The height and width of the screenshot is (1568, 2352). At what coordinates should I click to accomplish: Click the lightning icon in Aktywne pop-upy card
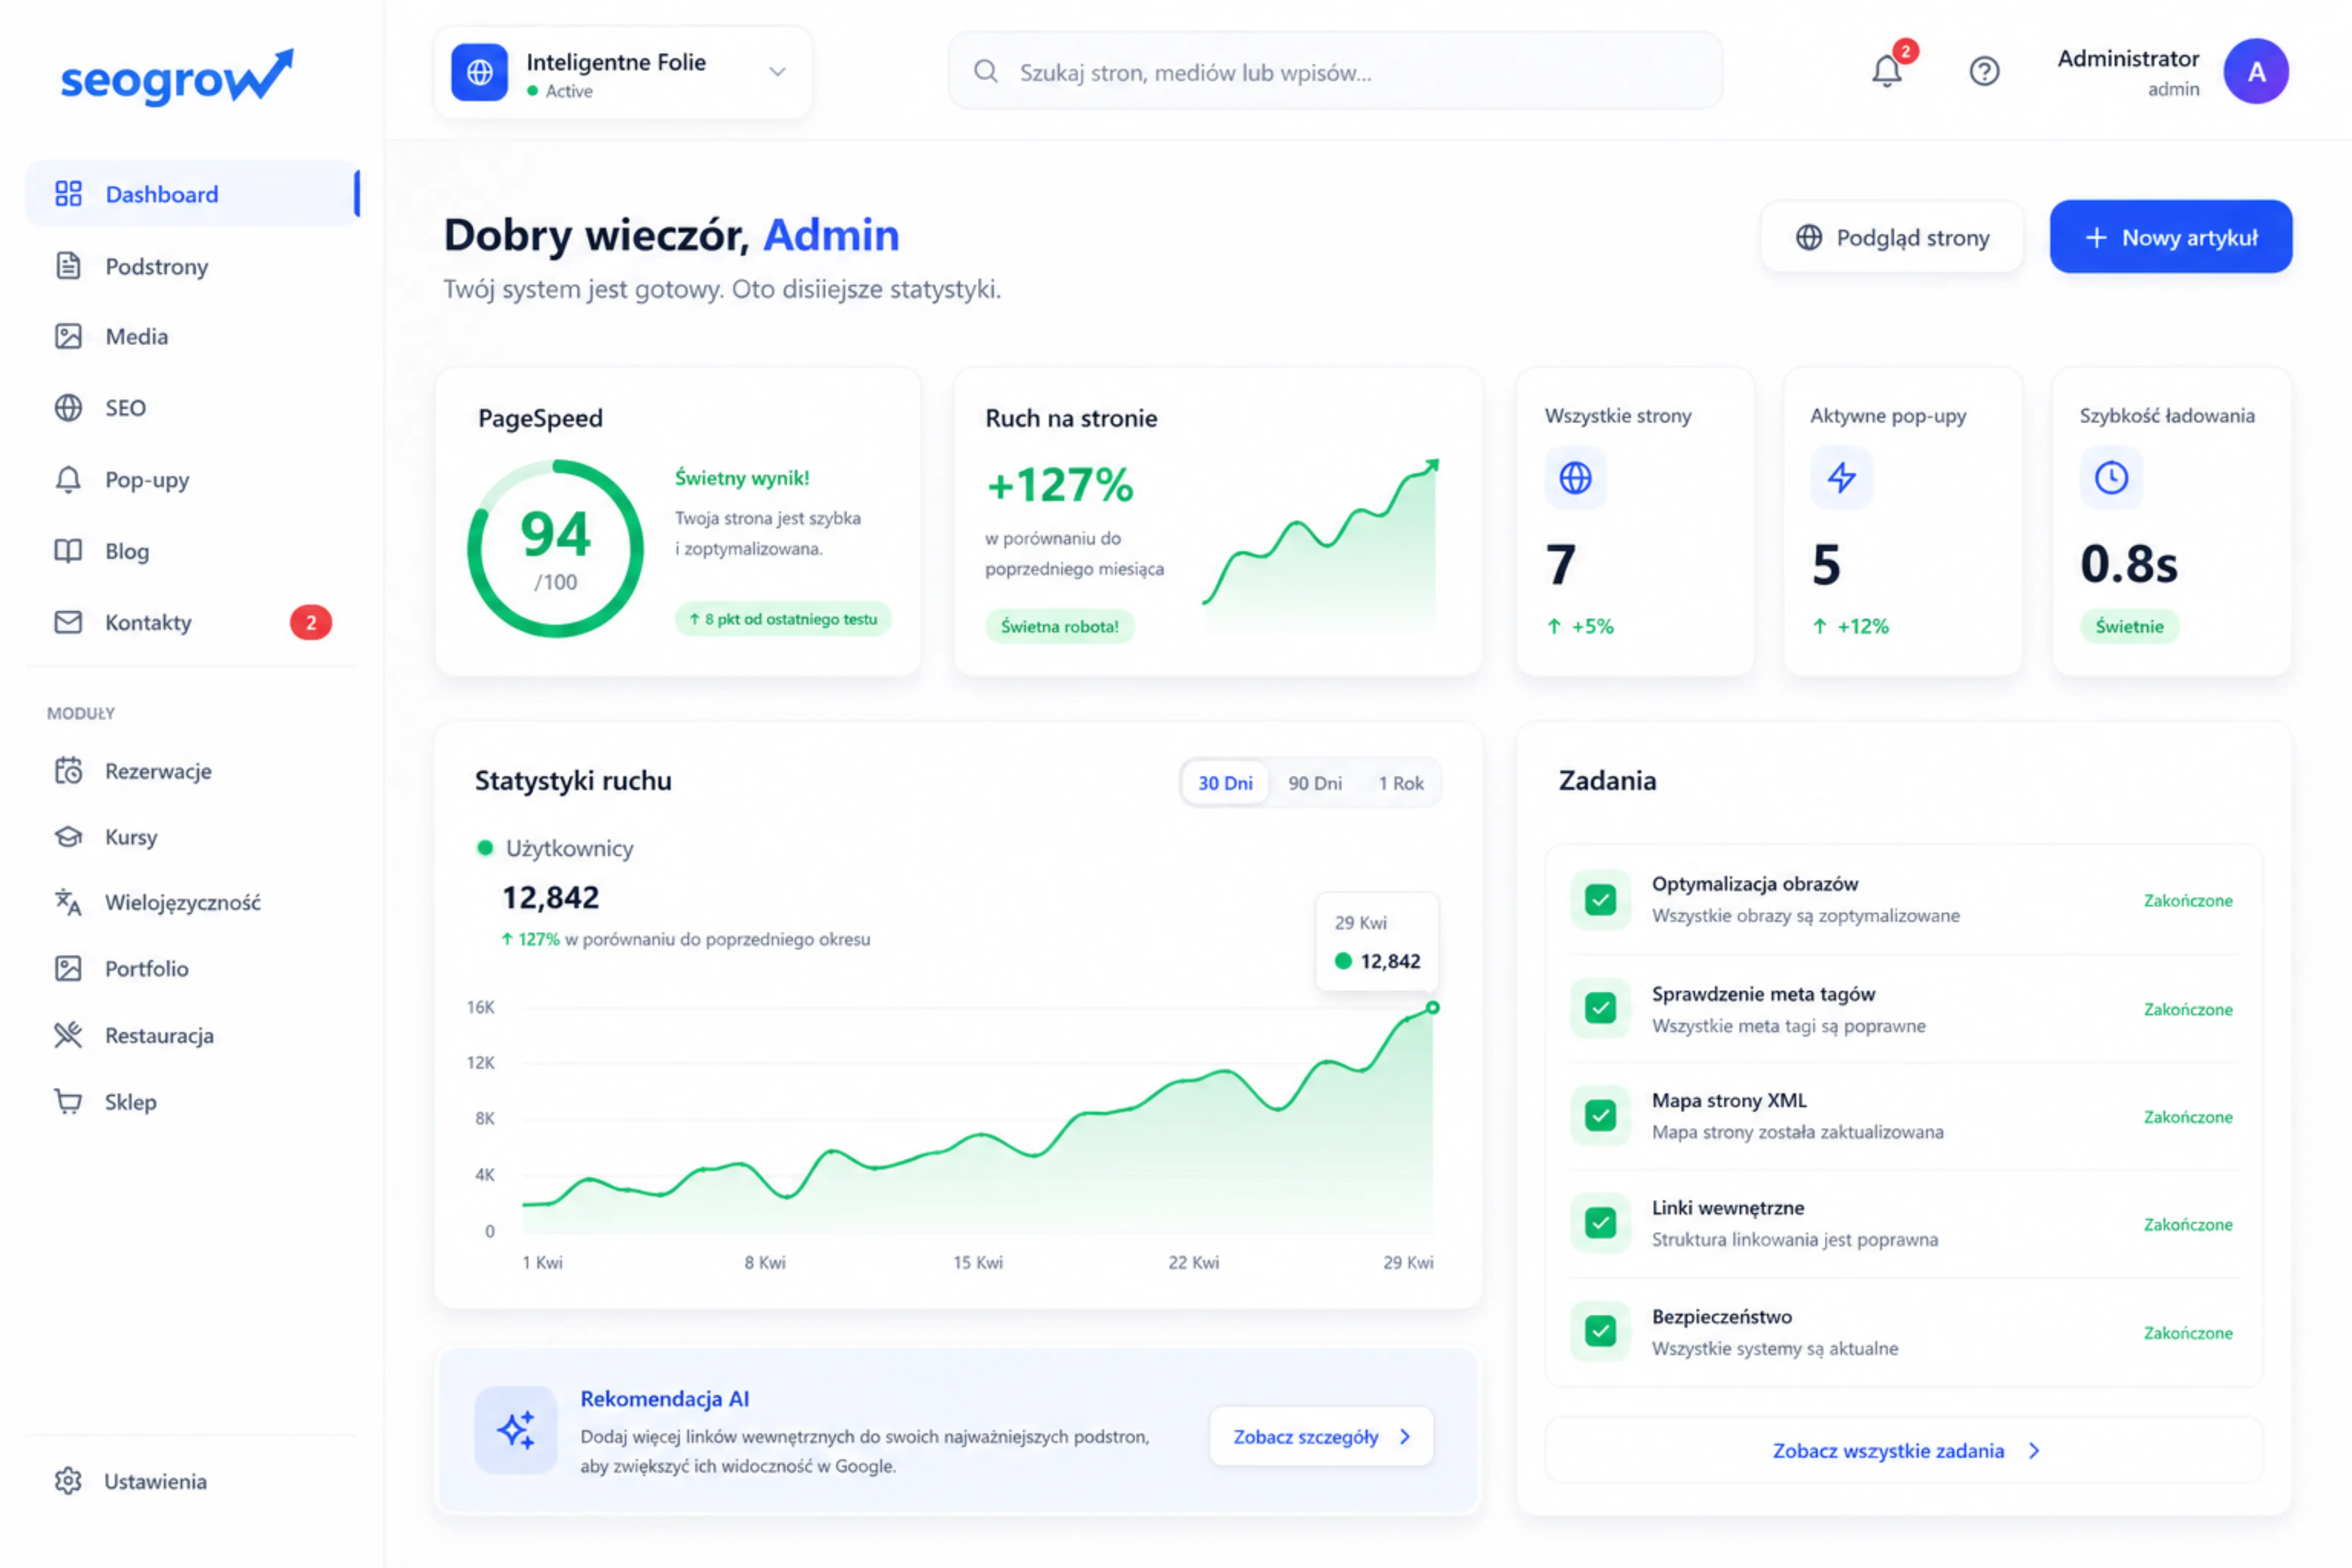[1842, 478]
